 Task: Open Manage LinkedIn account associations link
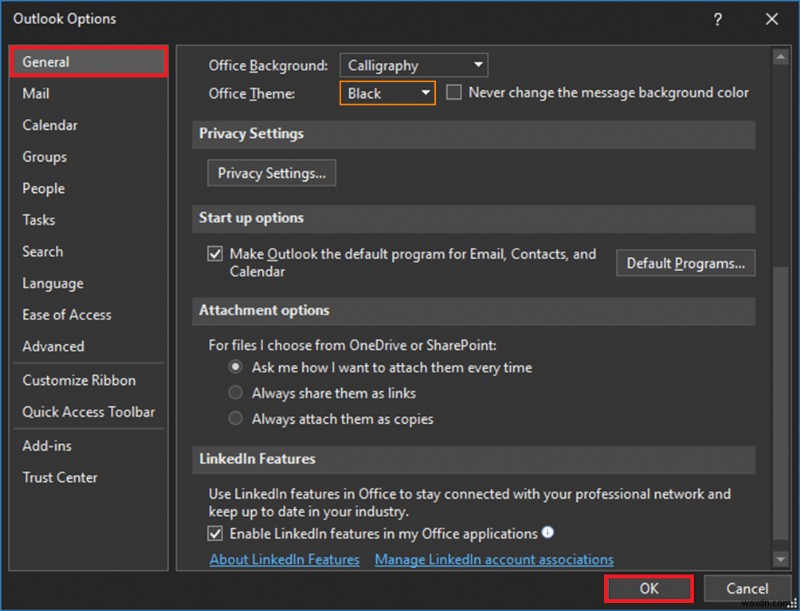click(x=494, y=559)
